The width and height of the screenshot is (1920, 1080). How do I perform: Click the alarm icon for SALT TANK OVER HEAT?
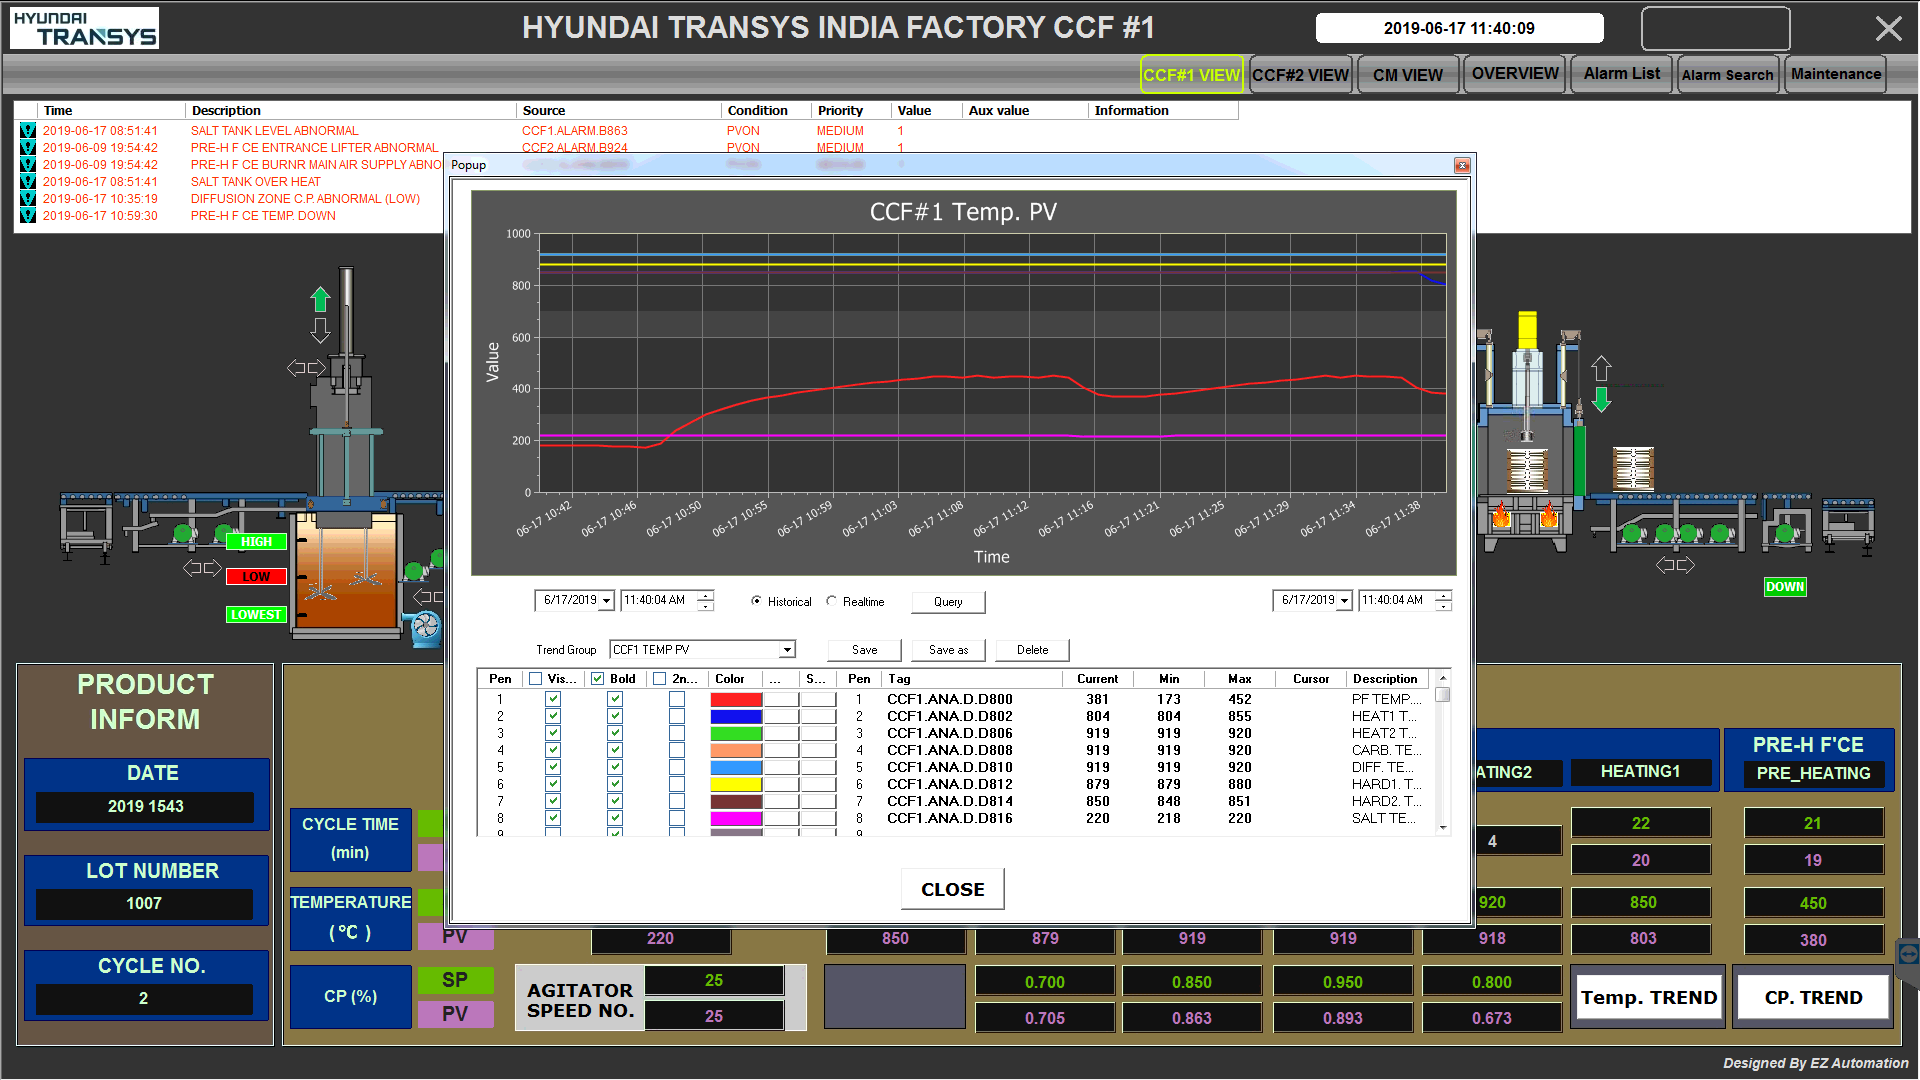tap(28, 182)
